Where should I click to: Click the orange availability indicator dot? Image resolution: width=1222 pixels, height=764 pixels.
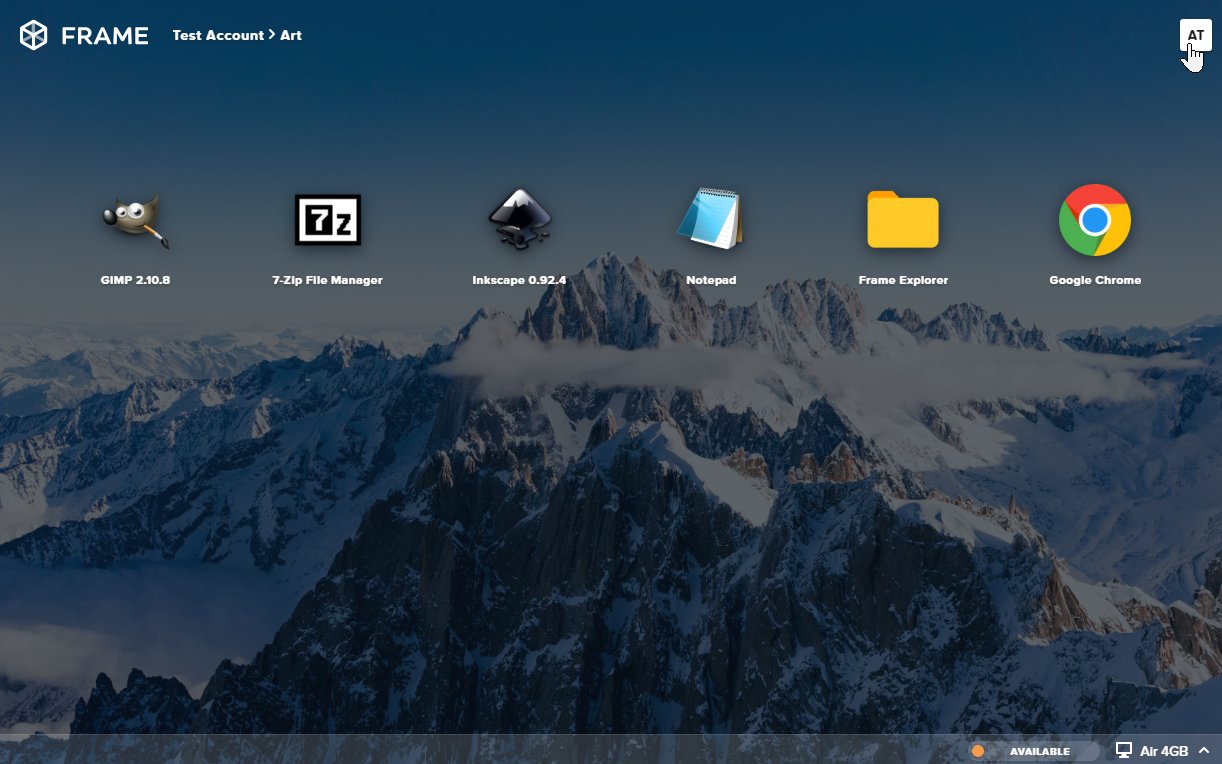(x=977, y=750)
